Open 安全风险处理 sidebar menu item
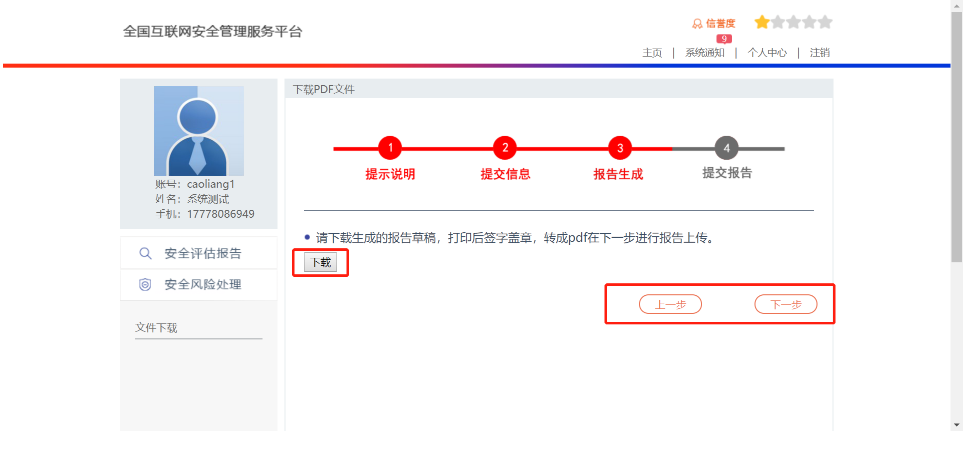The height and width of the screenshot is (455, 966). 198,284
